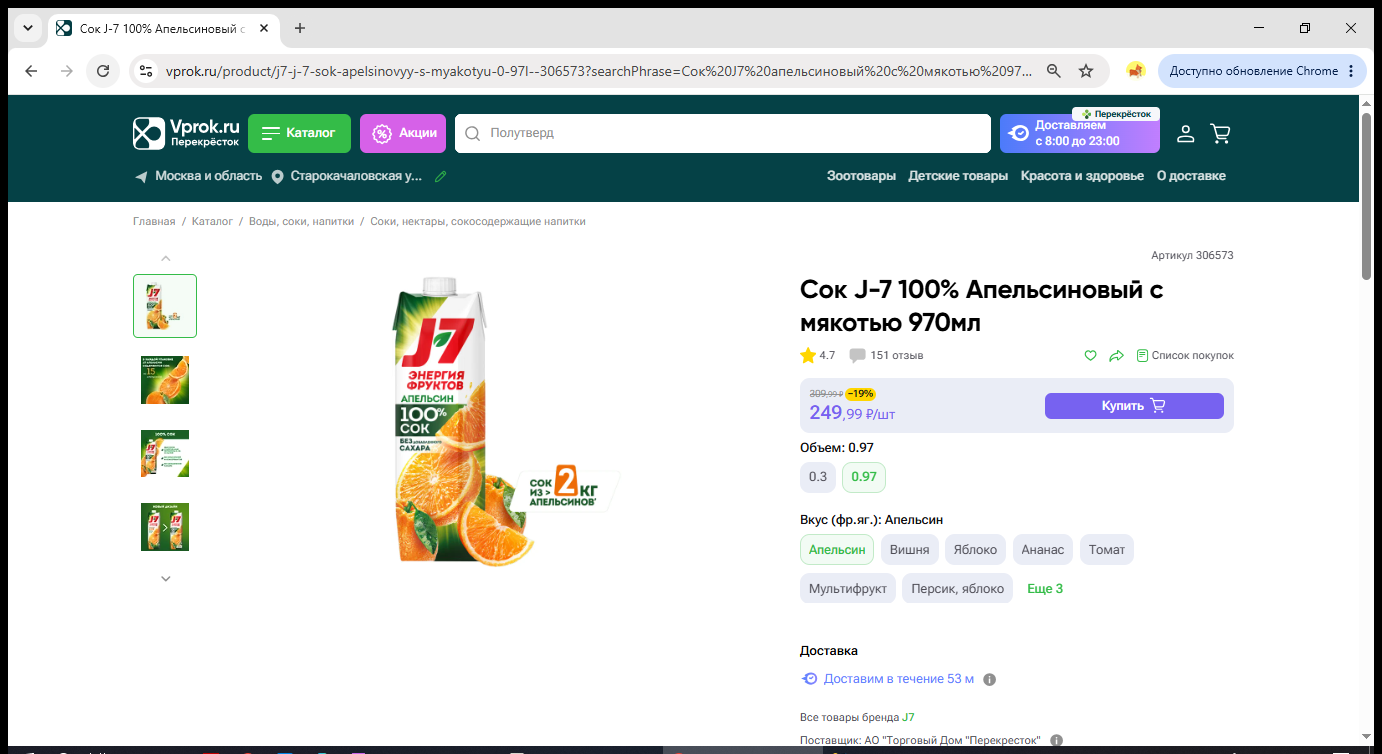Click the 249,99 ₽/шт price
This screenshot has height=754, width=1382.
point(852,413)
